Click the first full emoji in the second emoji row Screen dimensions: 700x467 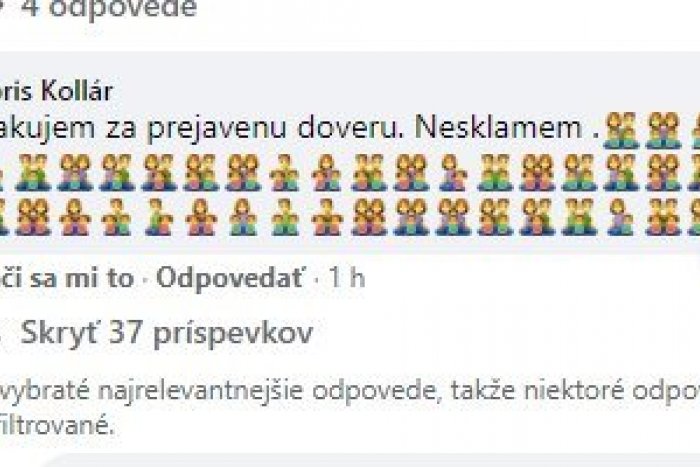tap(33, 172)
